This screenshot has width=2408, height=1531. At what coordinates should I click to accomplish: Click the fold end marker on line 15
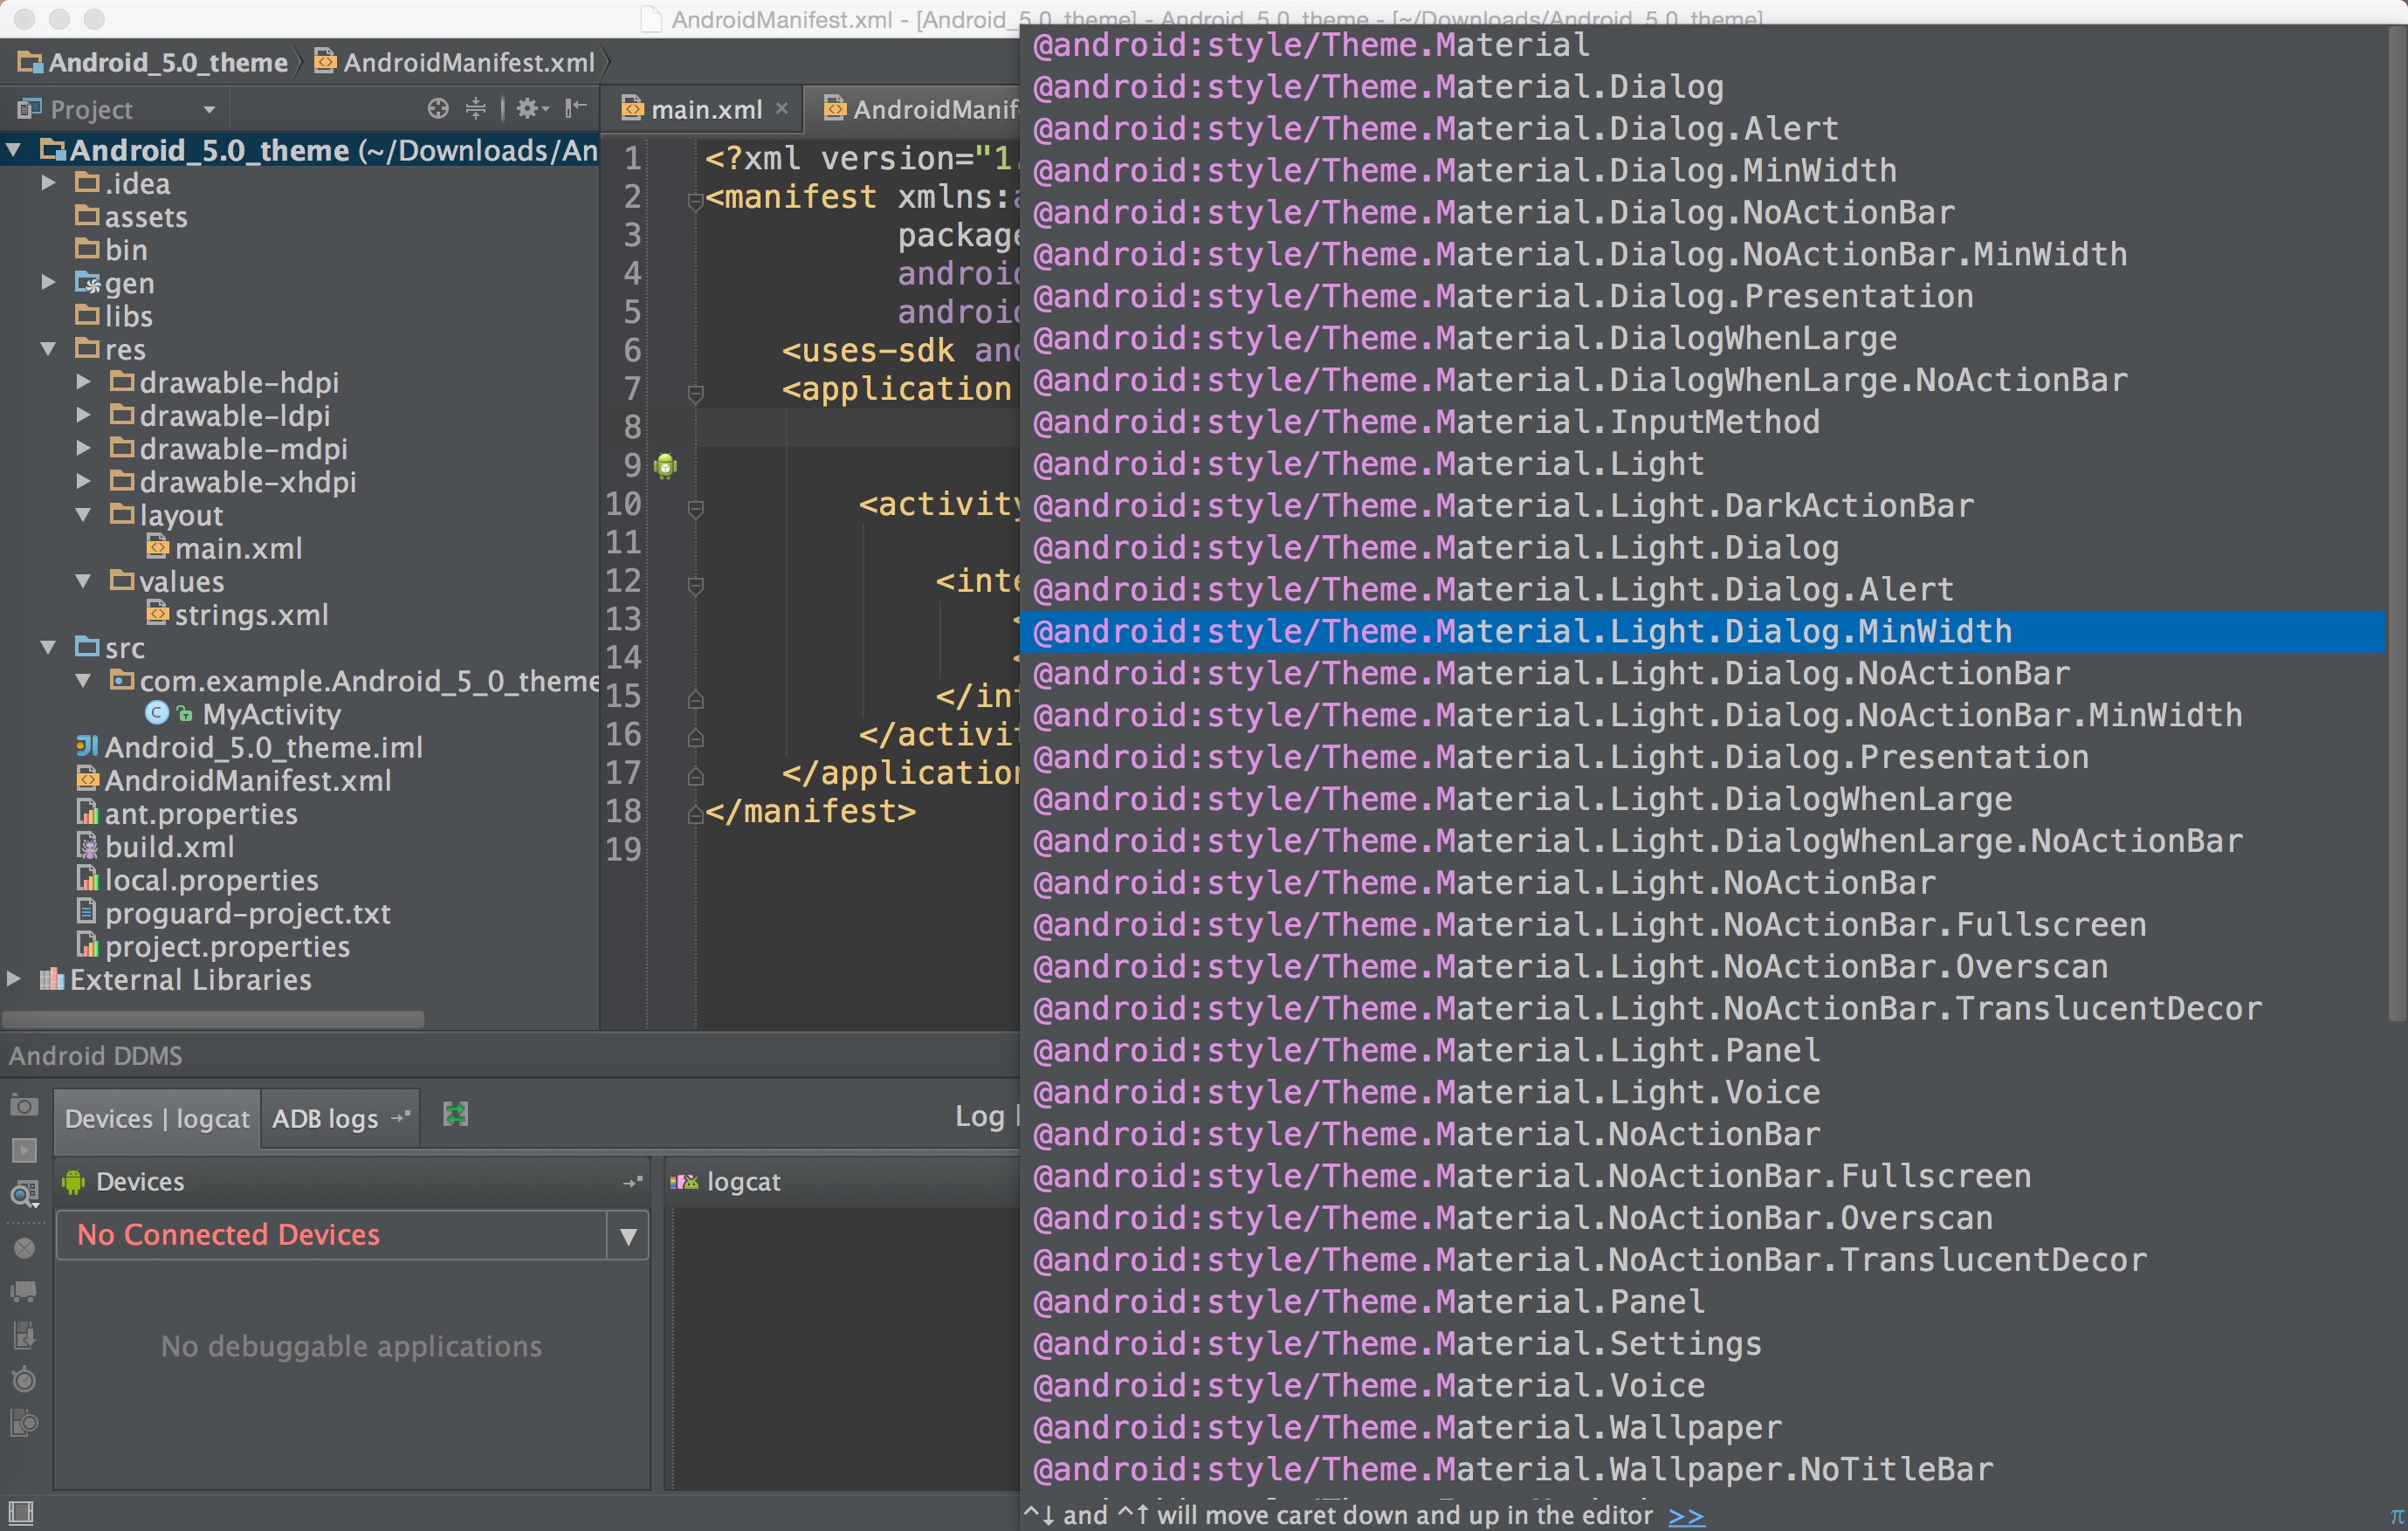coord(696,698)
